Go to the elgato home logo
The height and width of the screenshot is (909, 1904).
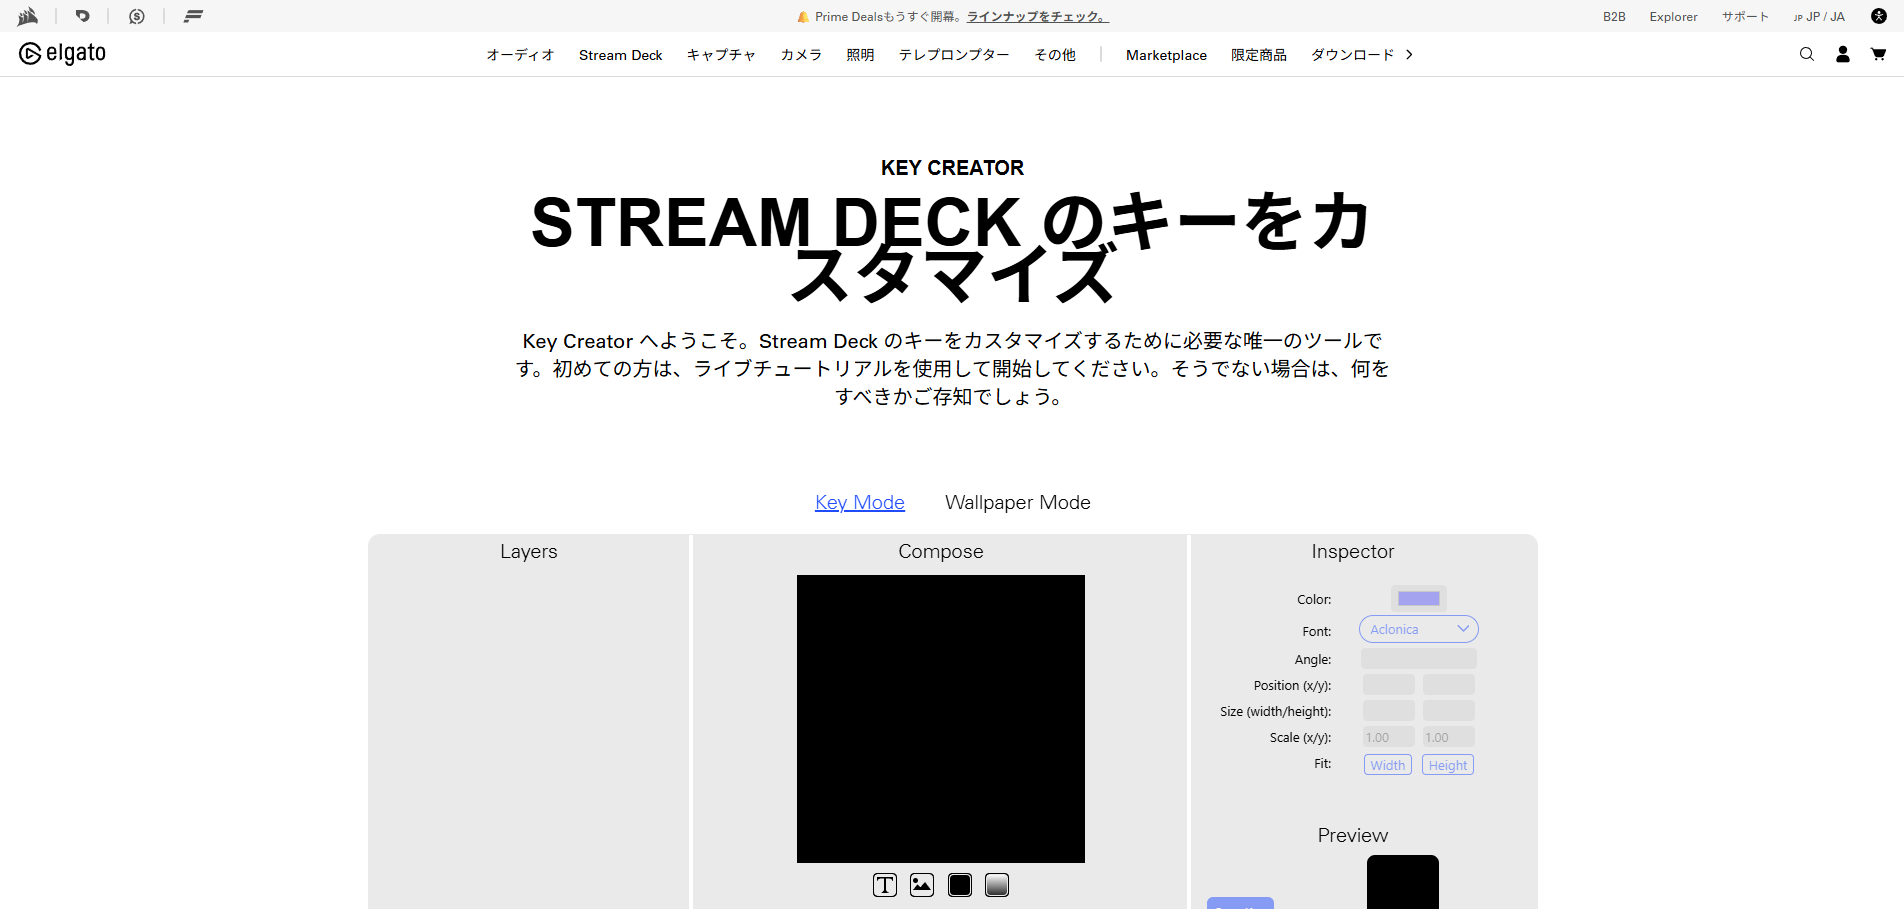point(62,53)
